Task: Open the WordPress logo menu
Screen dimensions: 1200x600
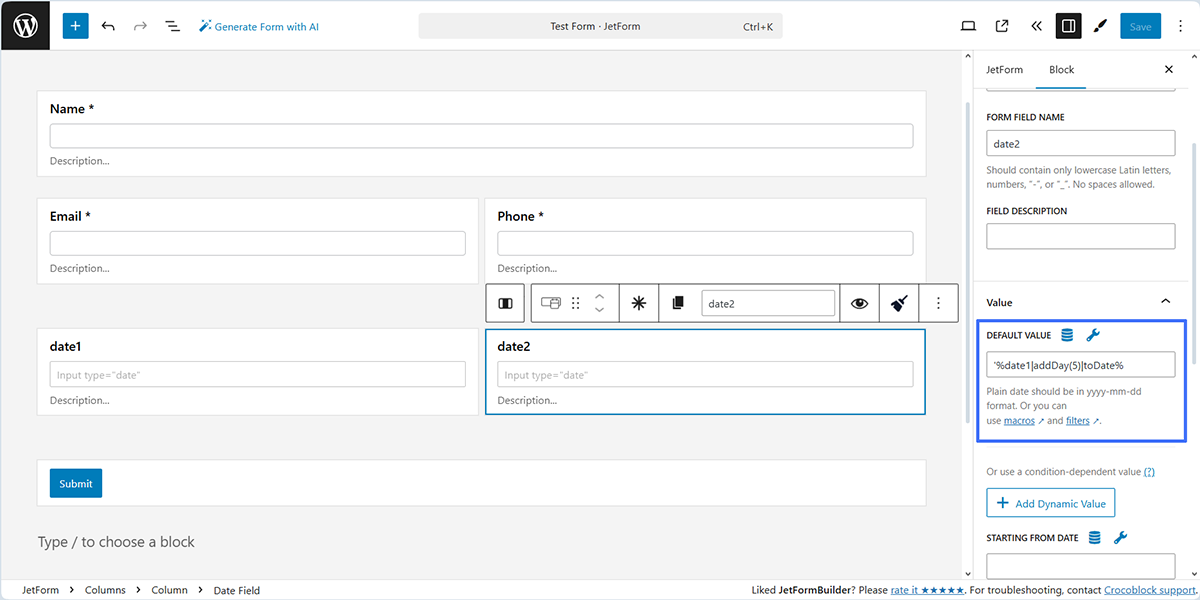Action: pos(25,26)
